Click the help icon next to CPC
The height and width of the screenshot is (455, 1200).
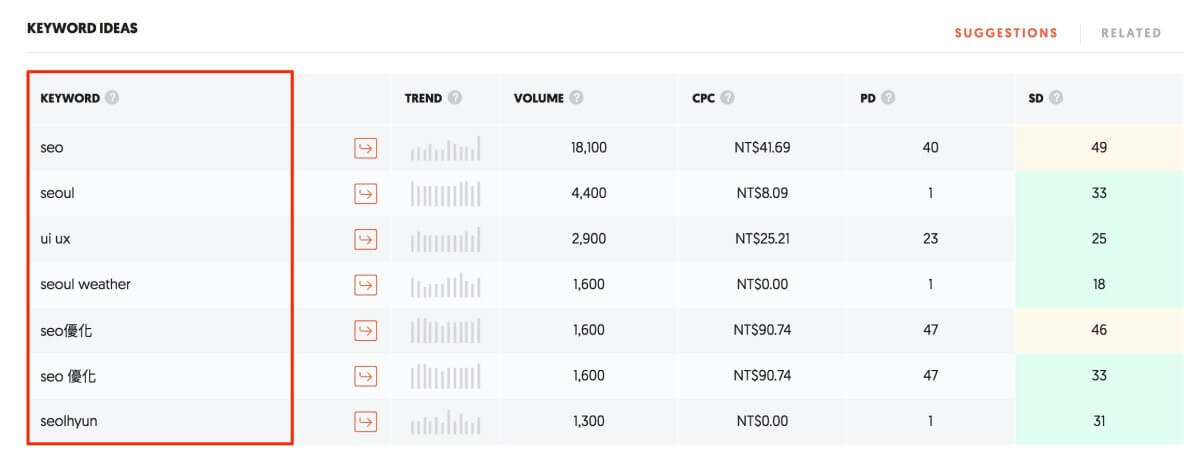[x=727, y=98]
